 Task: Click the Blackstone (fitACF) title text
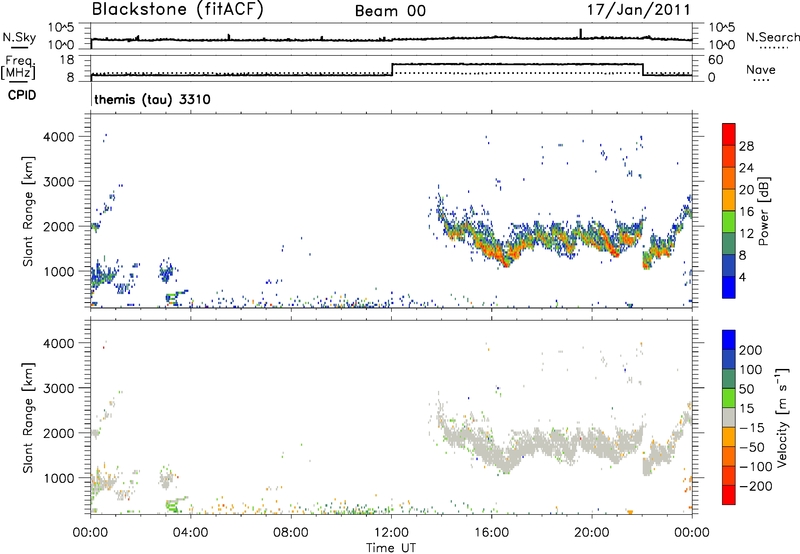click(177, 9)
